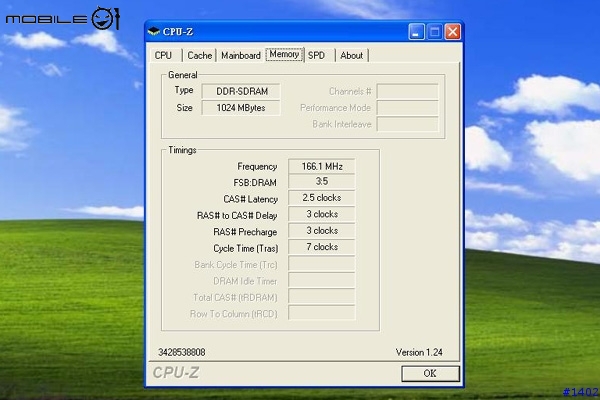Image resolution: width=600 pixels, height=400 pixels.
Task: Click the RAS# to CAS# Delay value
Action: tap(322, 214)
